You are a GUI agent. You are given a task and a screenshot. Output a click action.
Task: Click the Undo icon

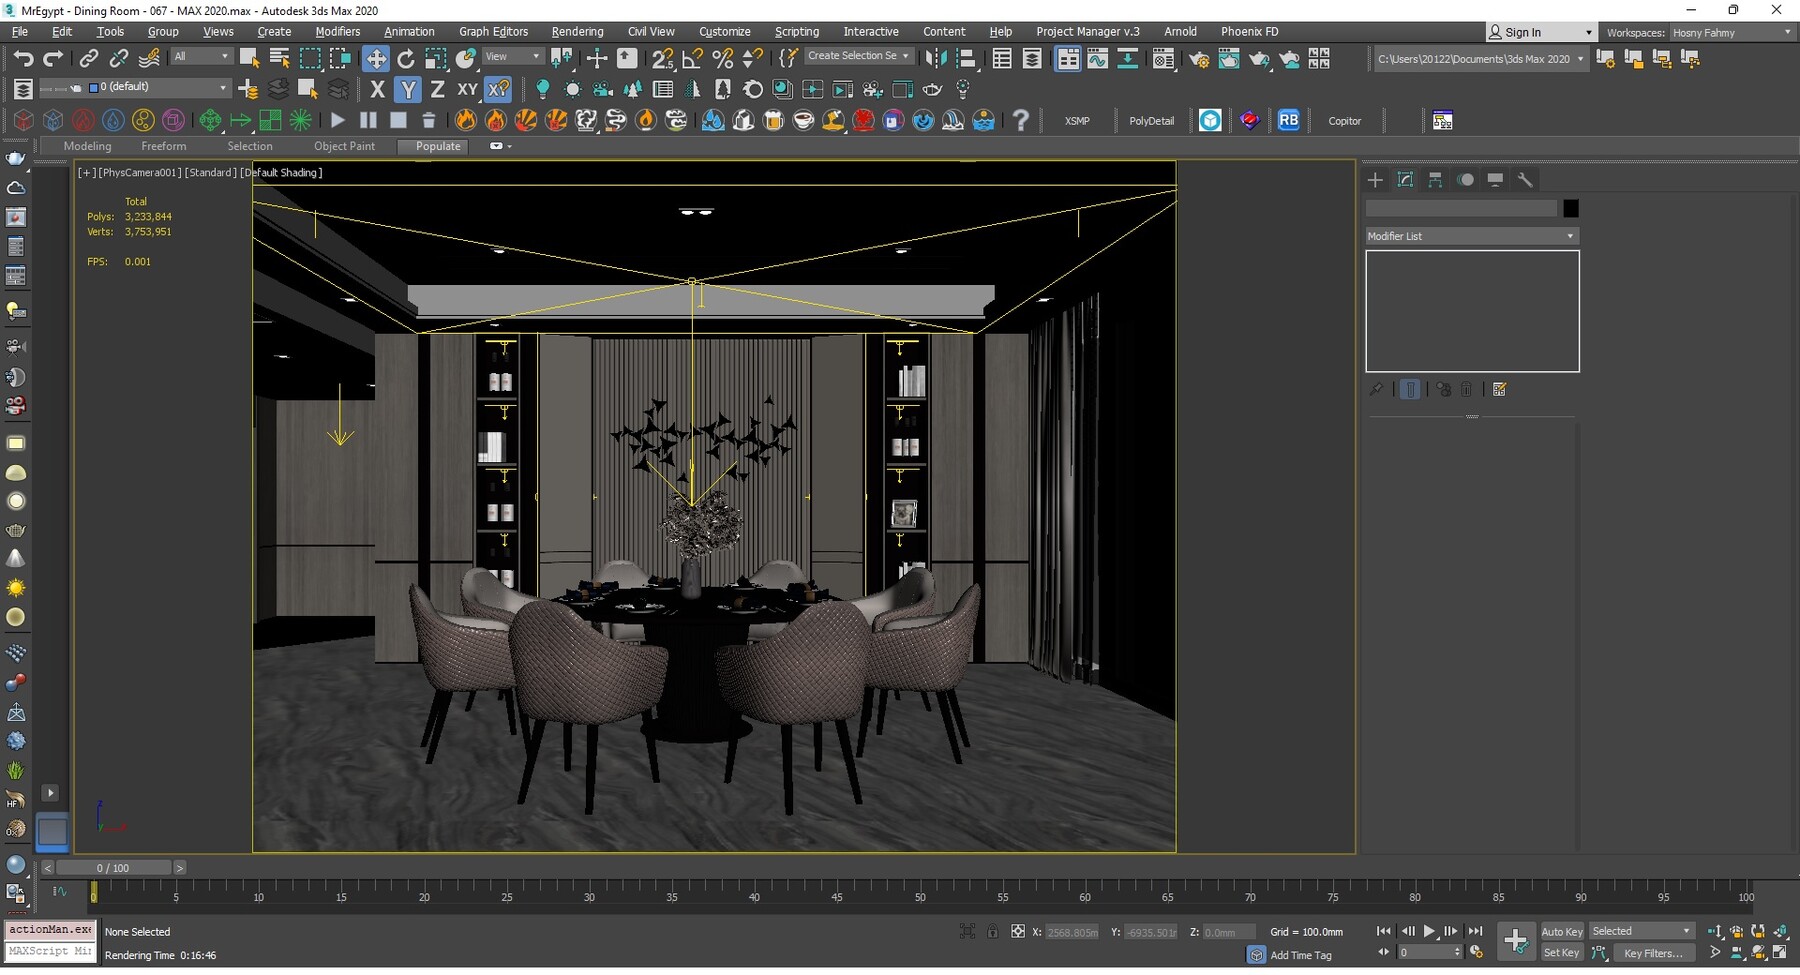25,58
